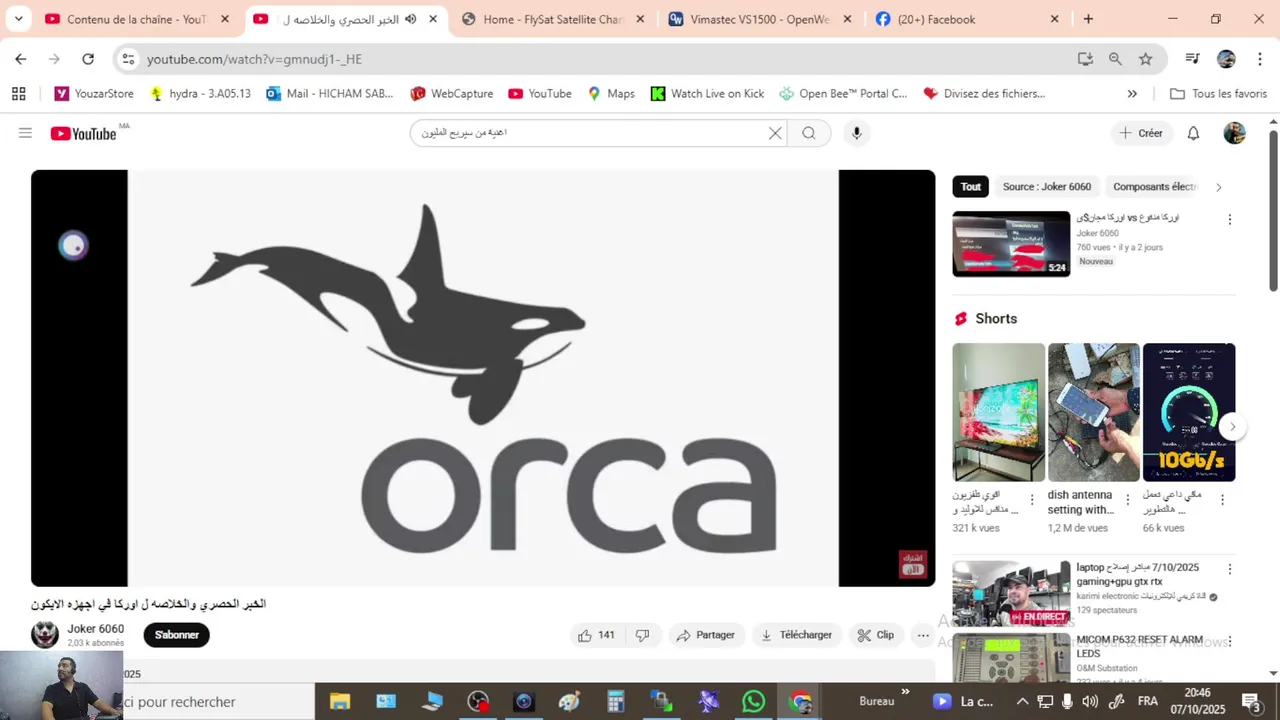
Task: Like the video with 141 likes
Action: [596, 635]
